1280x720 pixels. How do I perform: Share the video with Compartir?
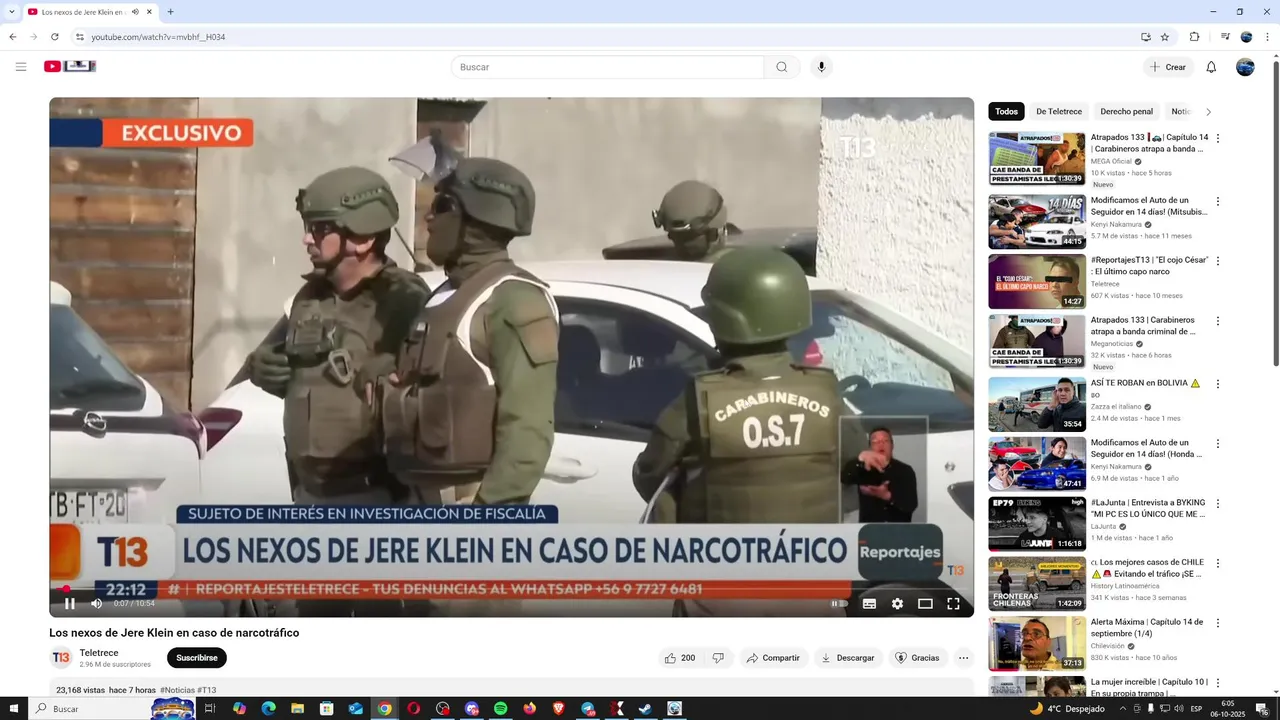click(x=774, y=658)
